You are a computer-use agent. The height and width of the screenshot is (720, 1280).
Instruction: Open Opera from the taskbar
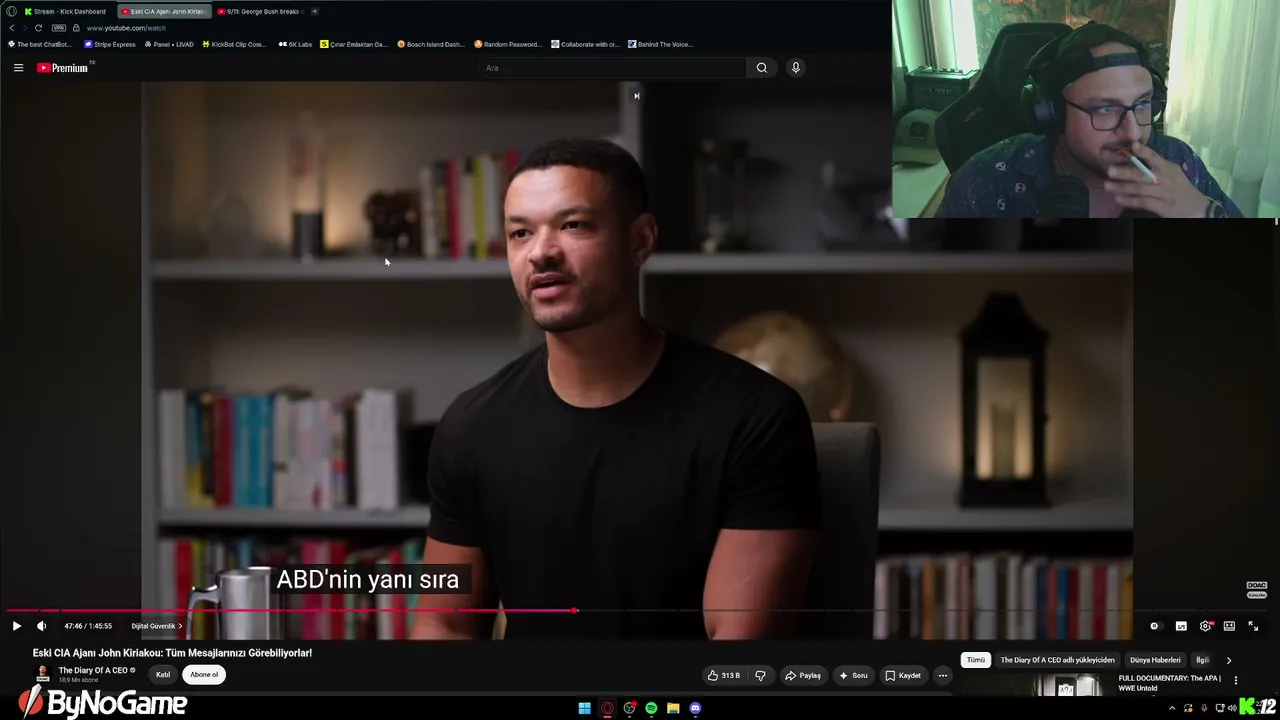[607, 708]
